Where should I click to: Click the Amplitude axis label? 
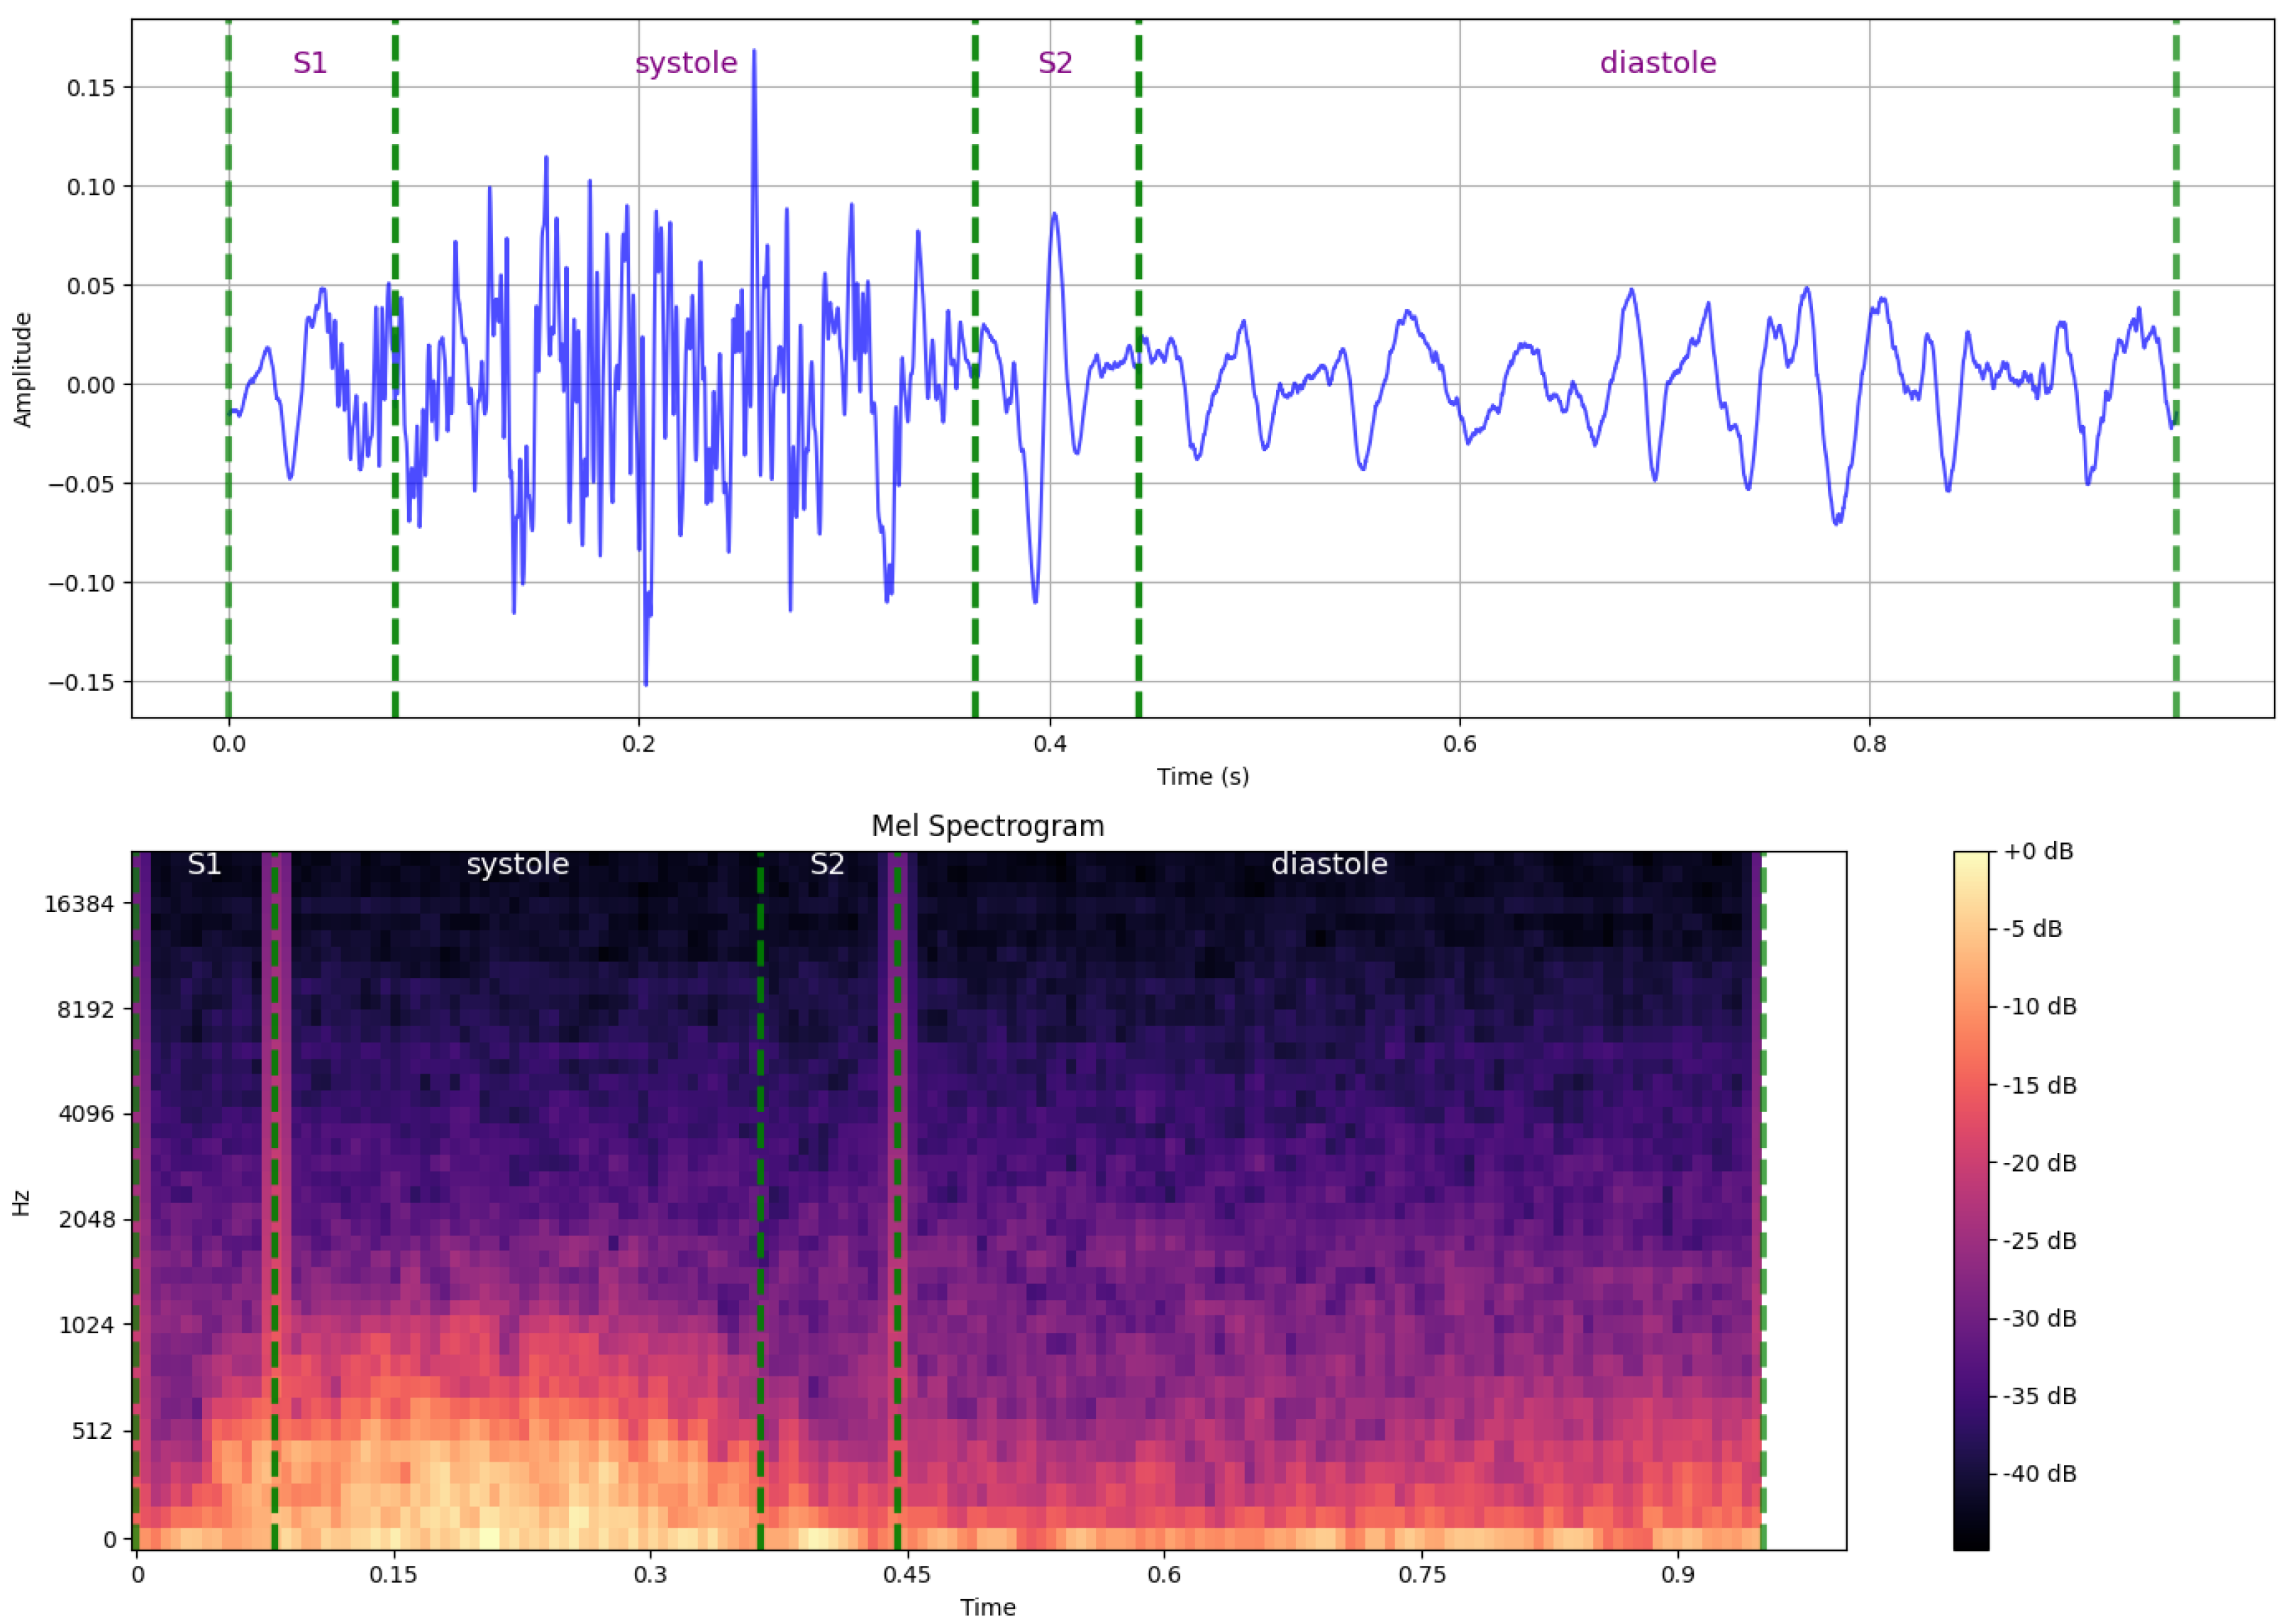tap(22, 370)
